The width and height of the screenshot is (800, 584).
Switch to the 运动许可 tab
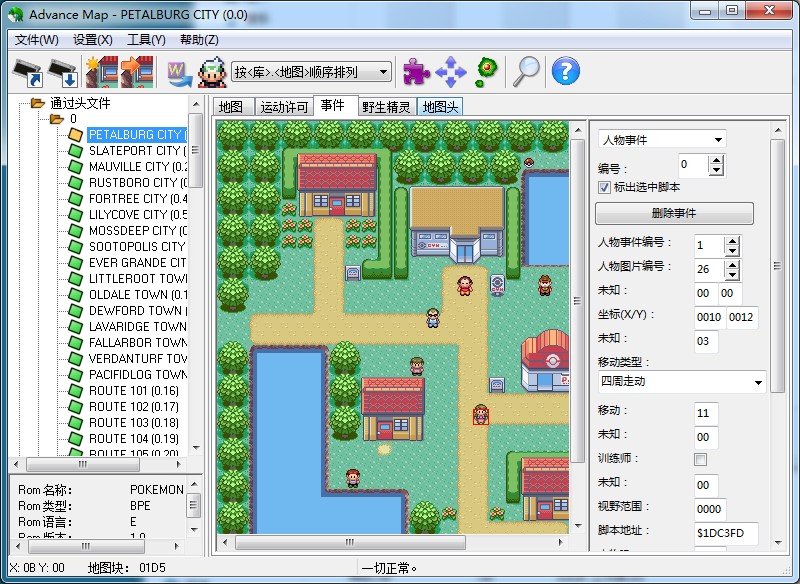click(x=284, y=107)
